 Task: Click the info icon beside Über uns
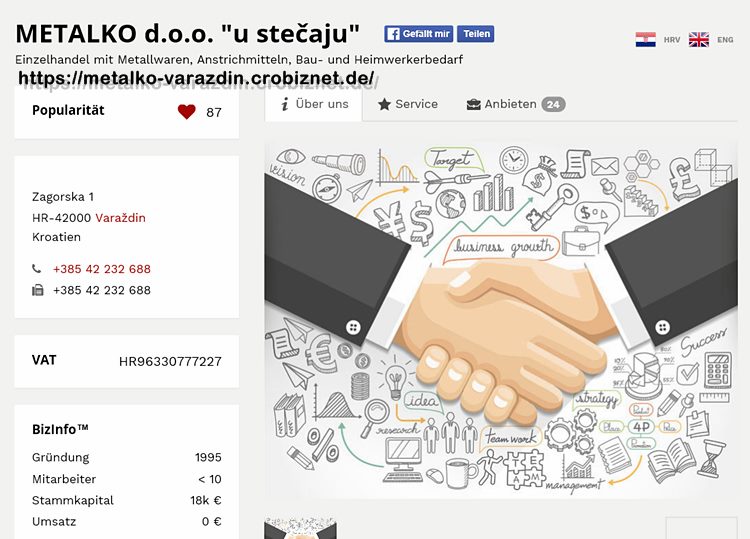(x=285, y=104)
